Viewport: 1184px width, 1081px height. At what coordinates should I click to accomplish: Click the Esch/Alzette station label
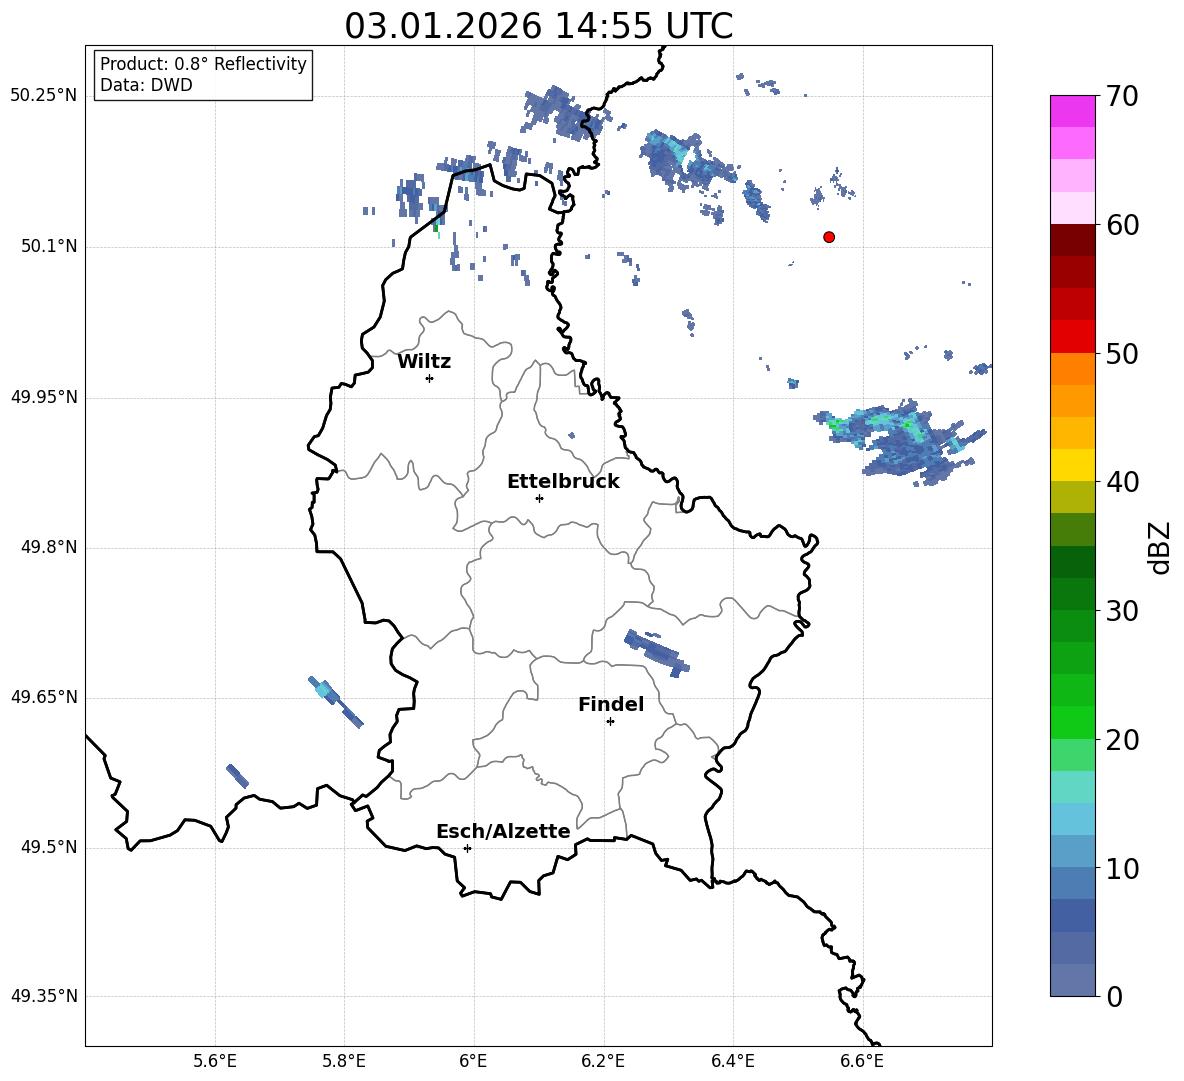click(x=503, y=831)
